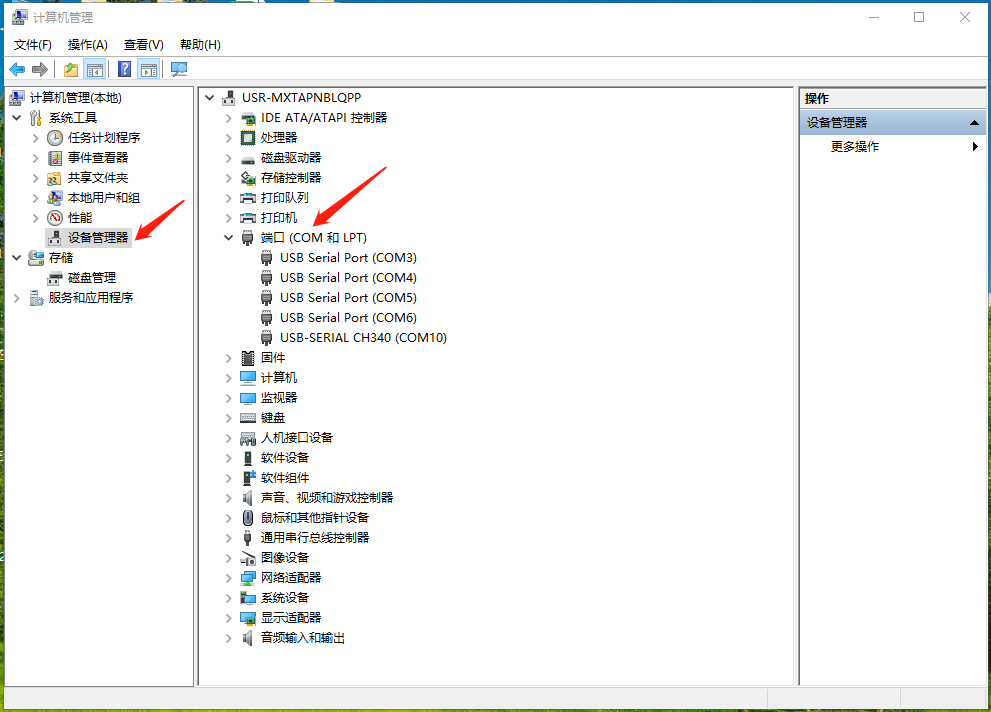Expand the 打印队列 category
The width and height of the screenshot is (991, 712).
point(228,198)
